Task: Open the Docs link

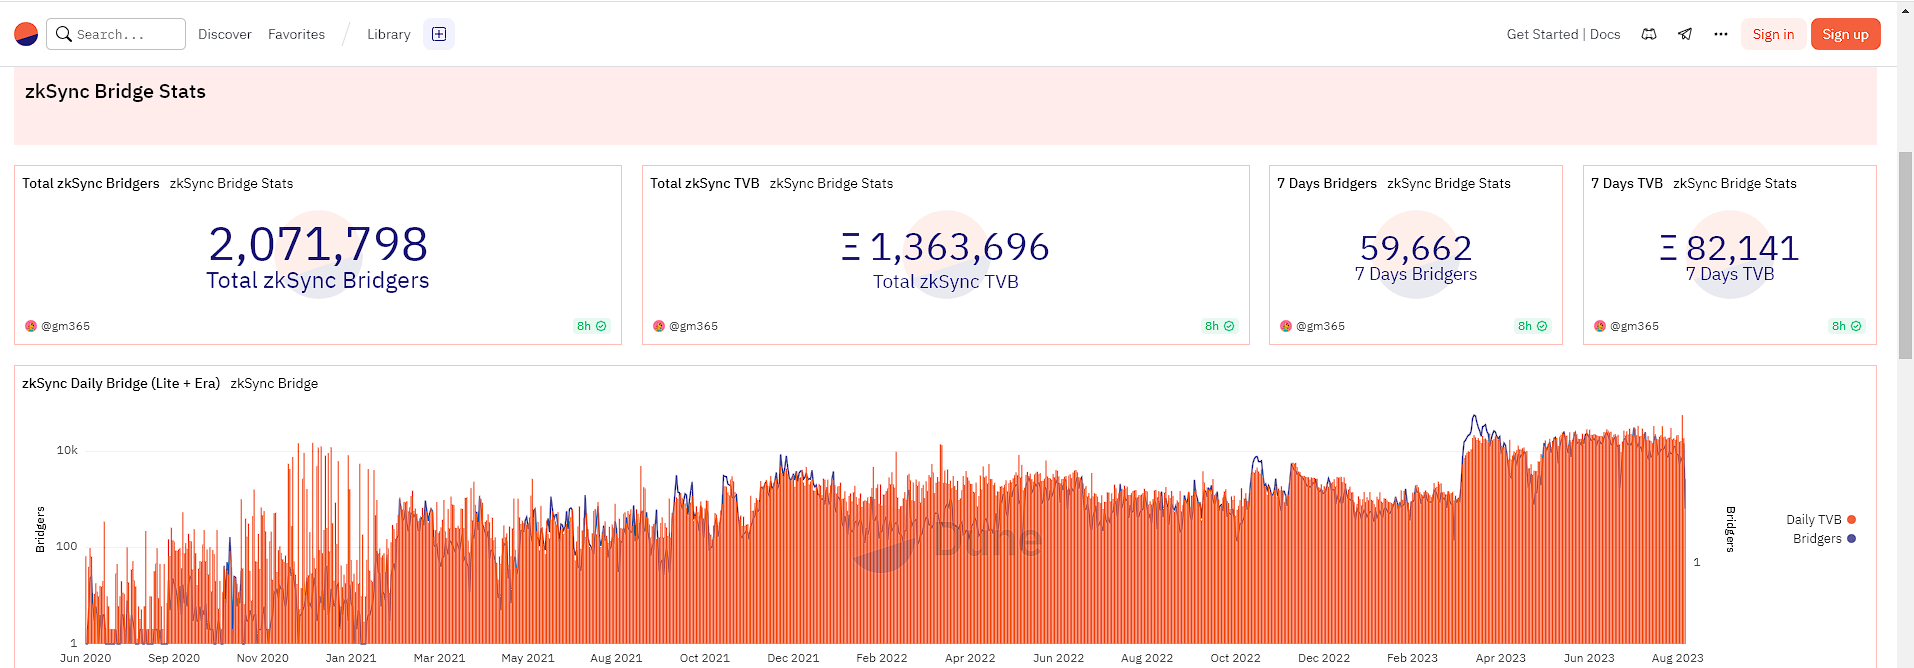Action: click(1605, 34)
